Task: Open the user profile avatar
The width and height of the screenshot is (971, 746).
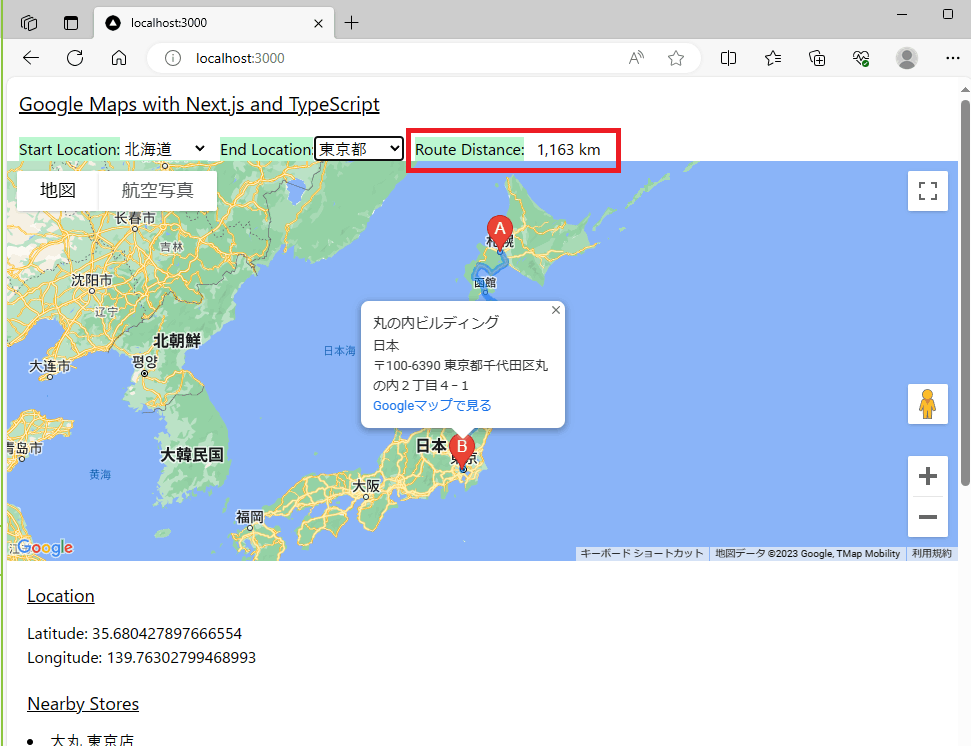Action: pyautogui.click(x=907, y=58)
